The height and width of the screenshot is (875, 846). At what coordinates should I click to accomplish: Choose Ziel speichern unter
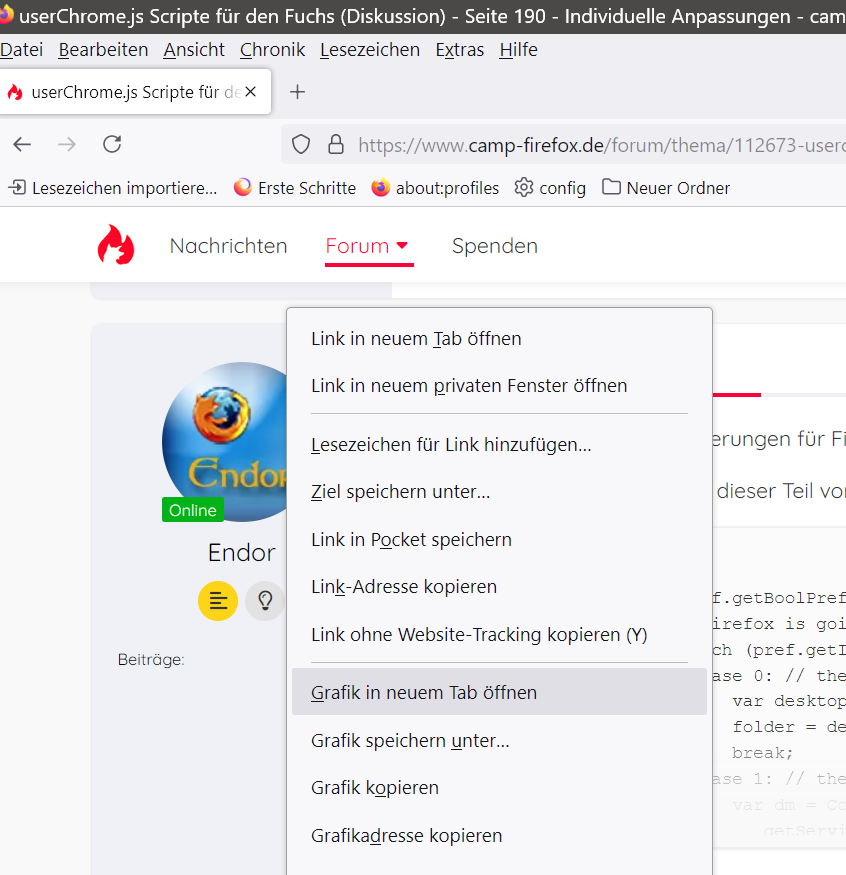point(499,492)
